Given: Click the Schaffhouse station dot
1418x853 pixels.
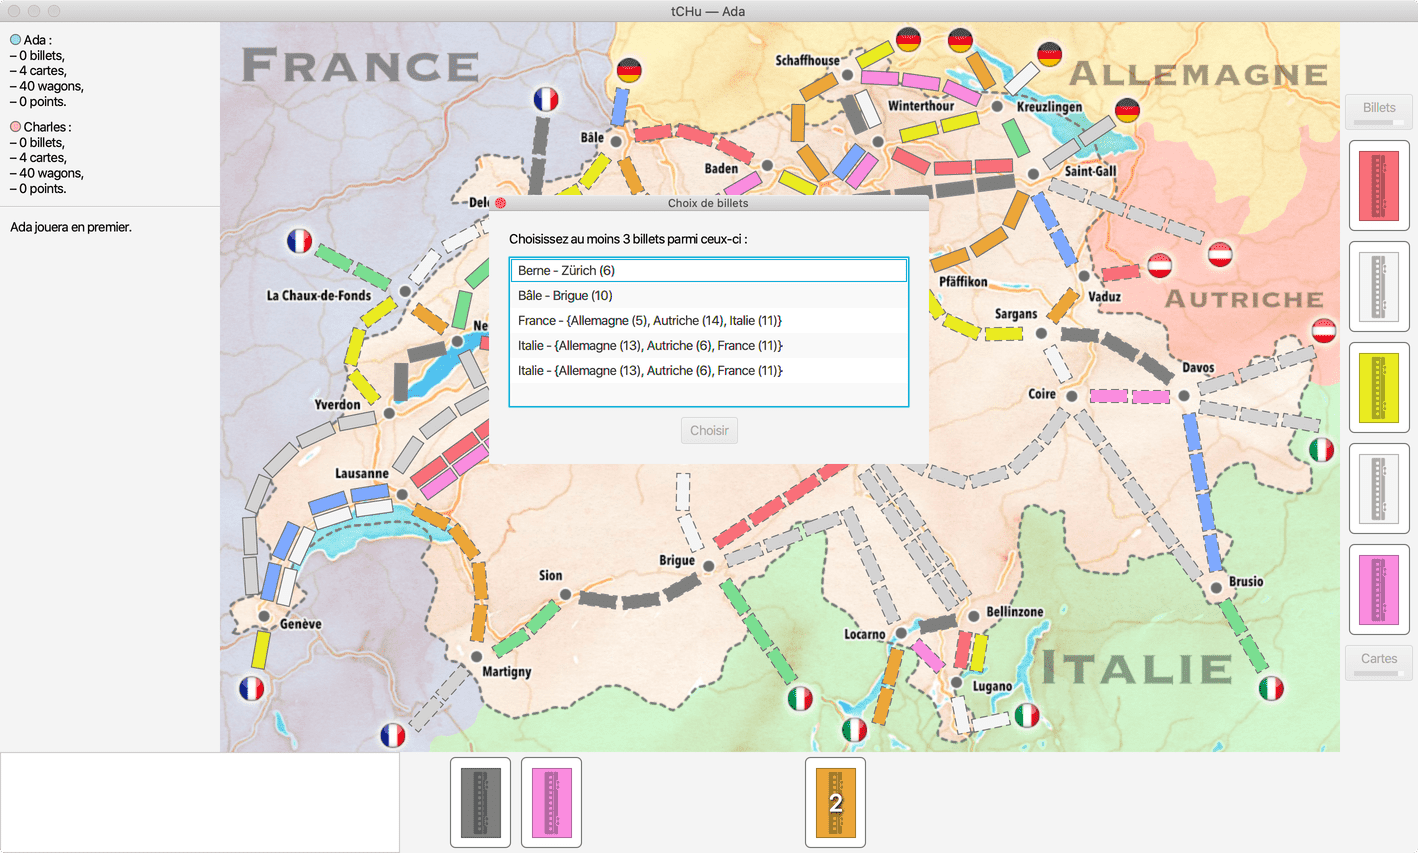Looking at the screenshot, I should click(x=847, y=75).
